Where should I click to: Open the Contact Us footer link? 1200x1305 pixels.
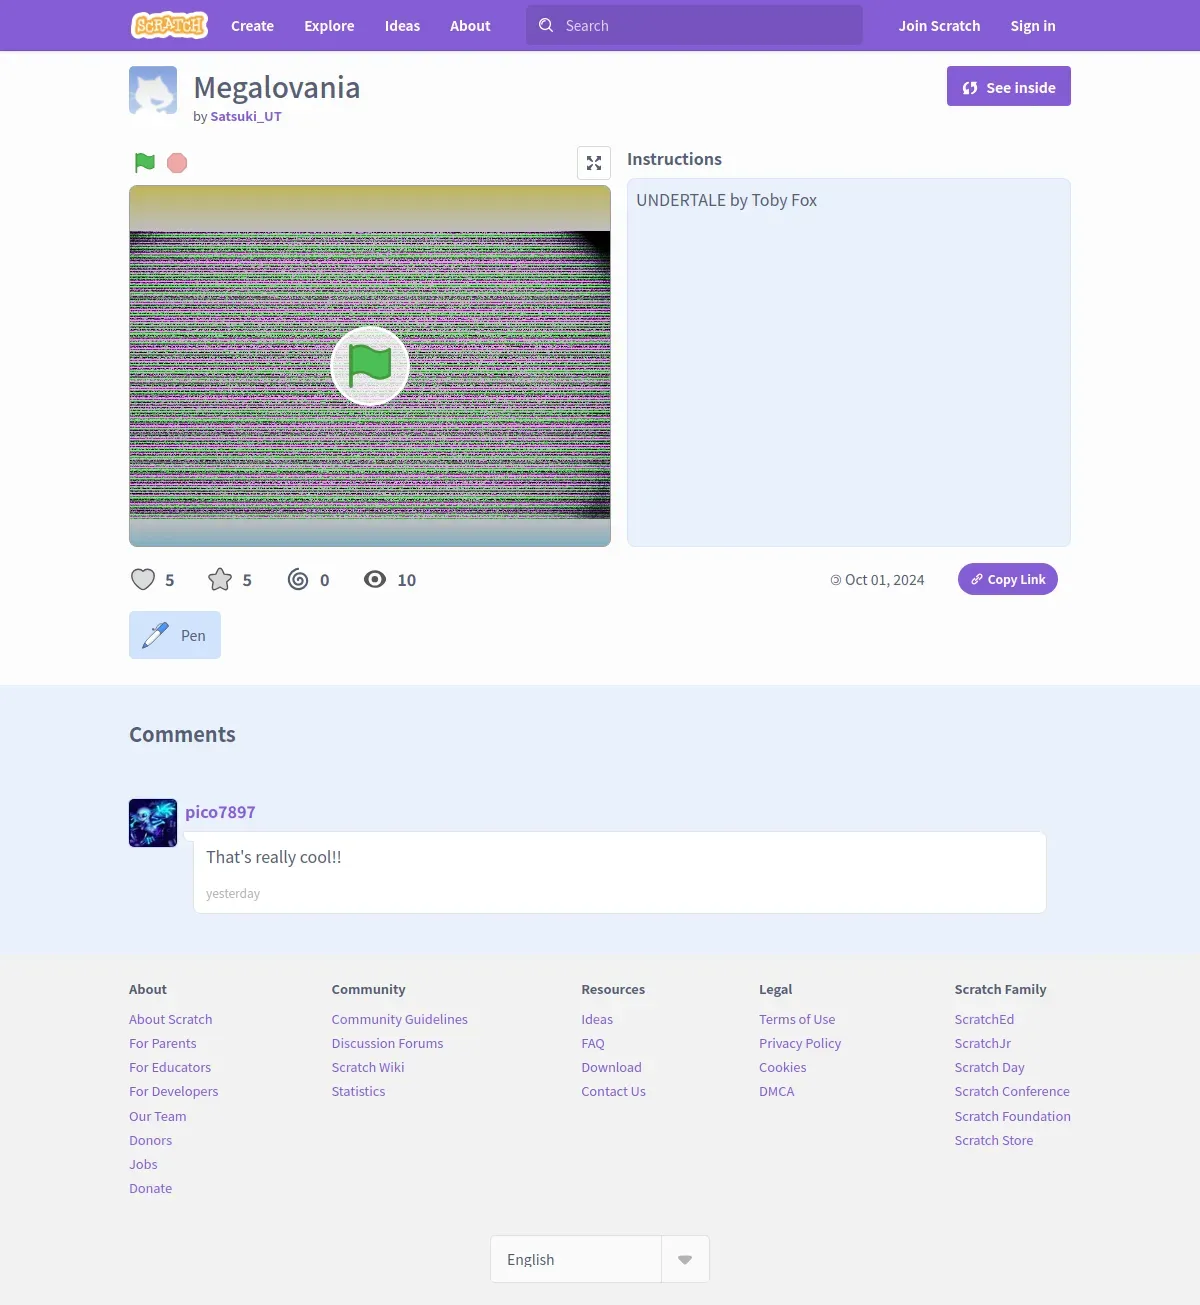pyautogui.click(x=614, y=1091)
